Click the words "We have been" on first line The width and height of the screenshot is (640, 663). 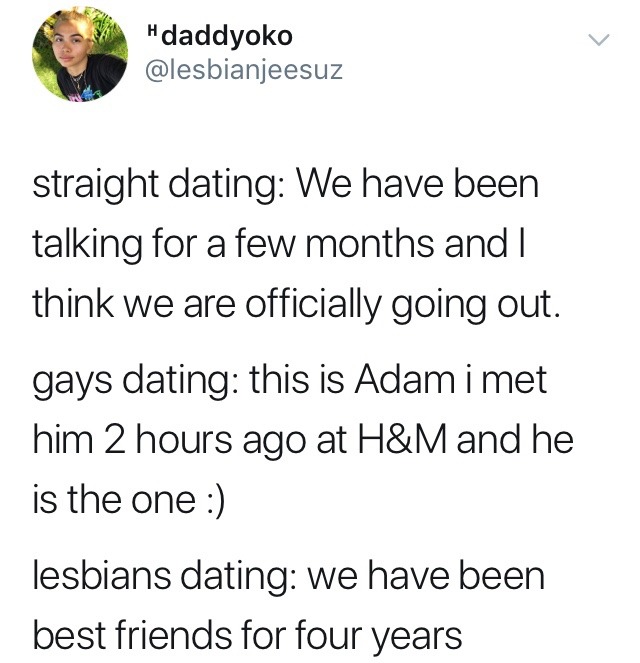pos(418,186)
